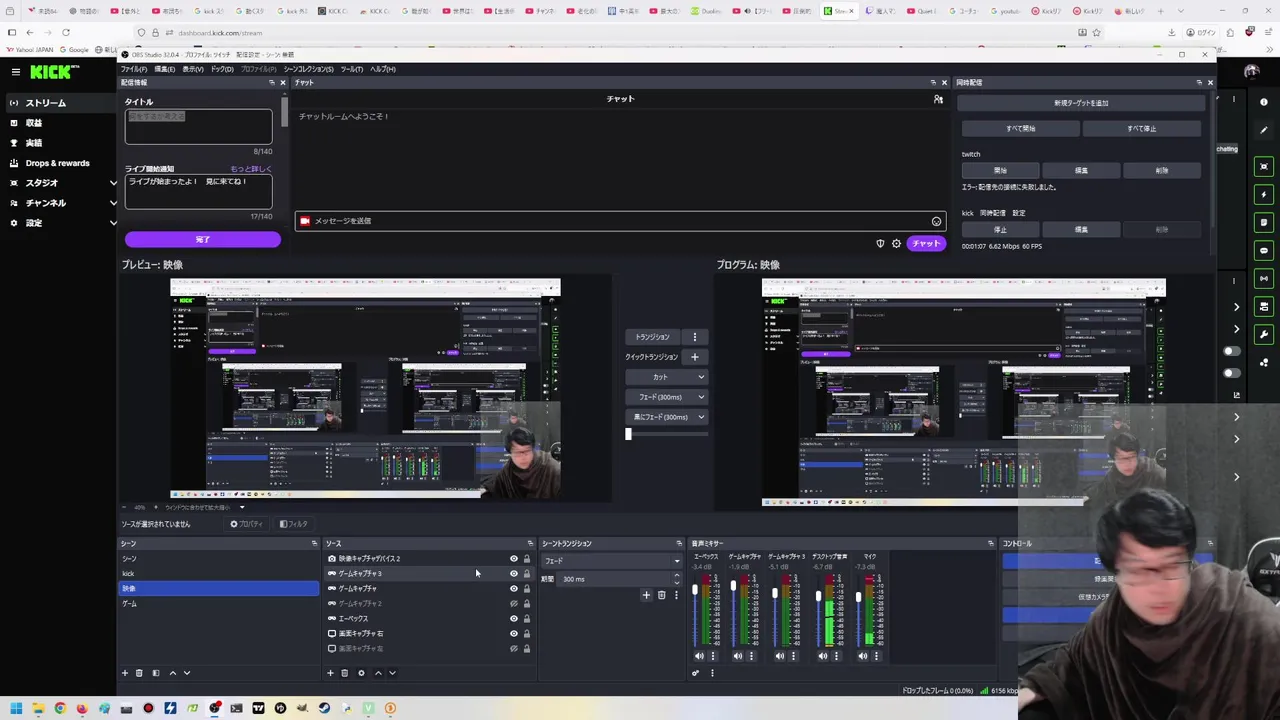The width and height of the screenshot is (1280, 720).
Task: Open マイク audio channel options menu
Action: pyautogui.click(x=877, y=656)
